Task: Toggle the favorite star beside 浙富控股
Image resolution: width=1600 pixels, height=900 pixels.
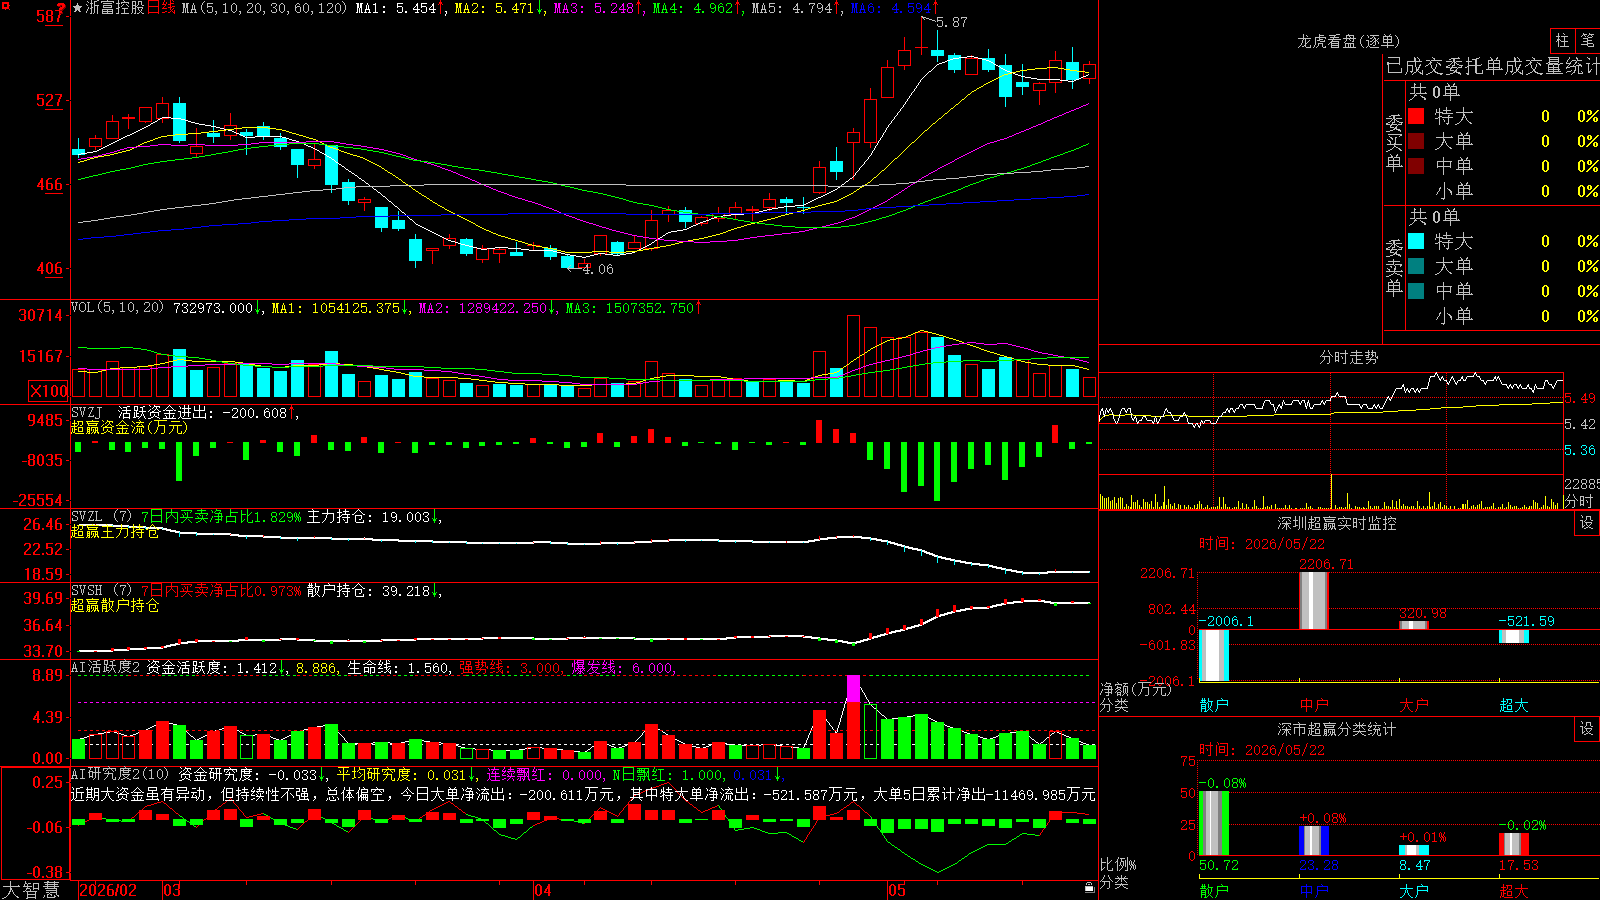Action: [x=78, y=8]
